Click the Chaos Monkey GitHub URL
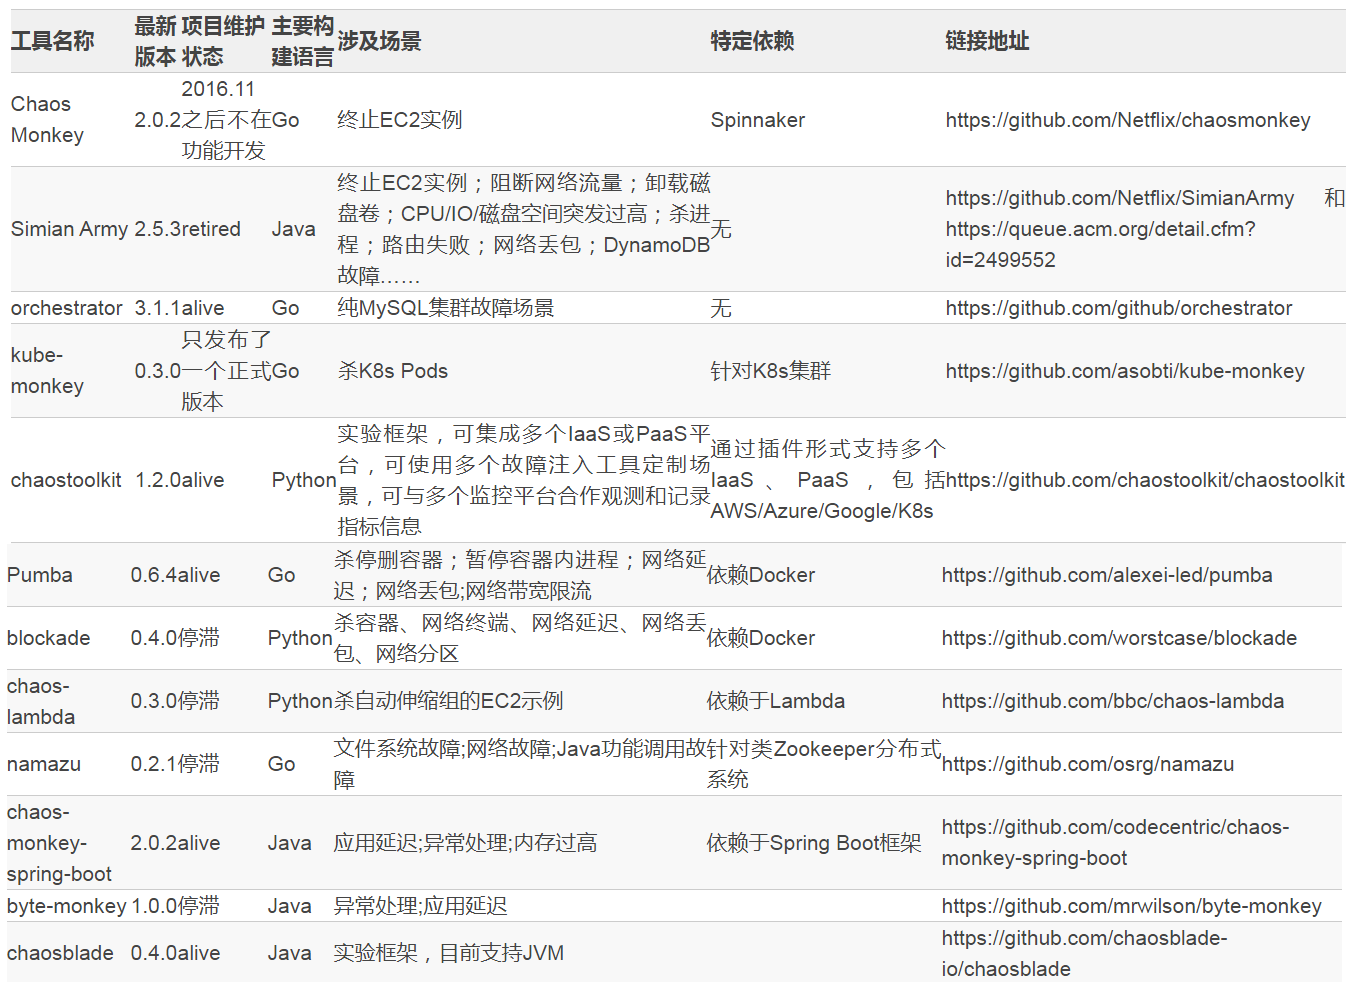Viewport: 1371px width, 982px height. (x=1128, y=120)
